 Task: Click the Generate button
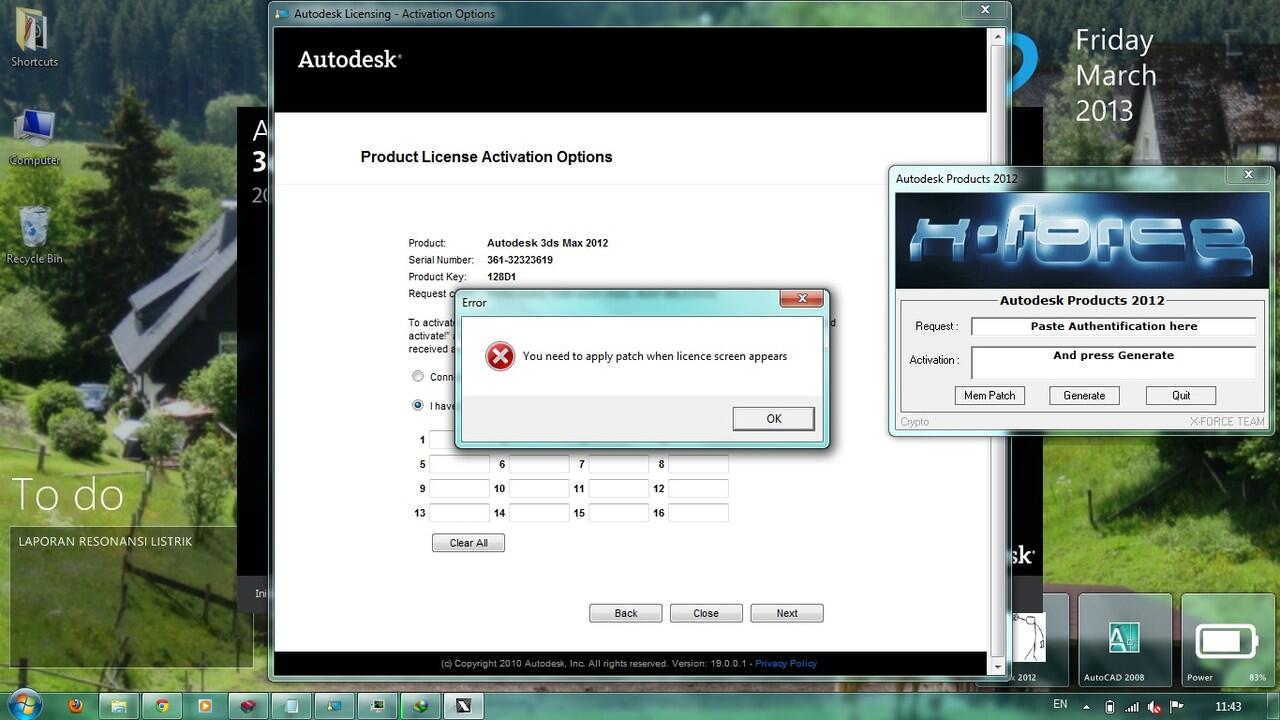point(1084,396)
